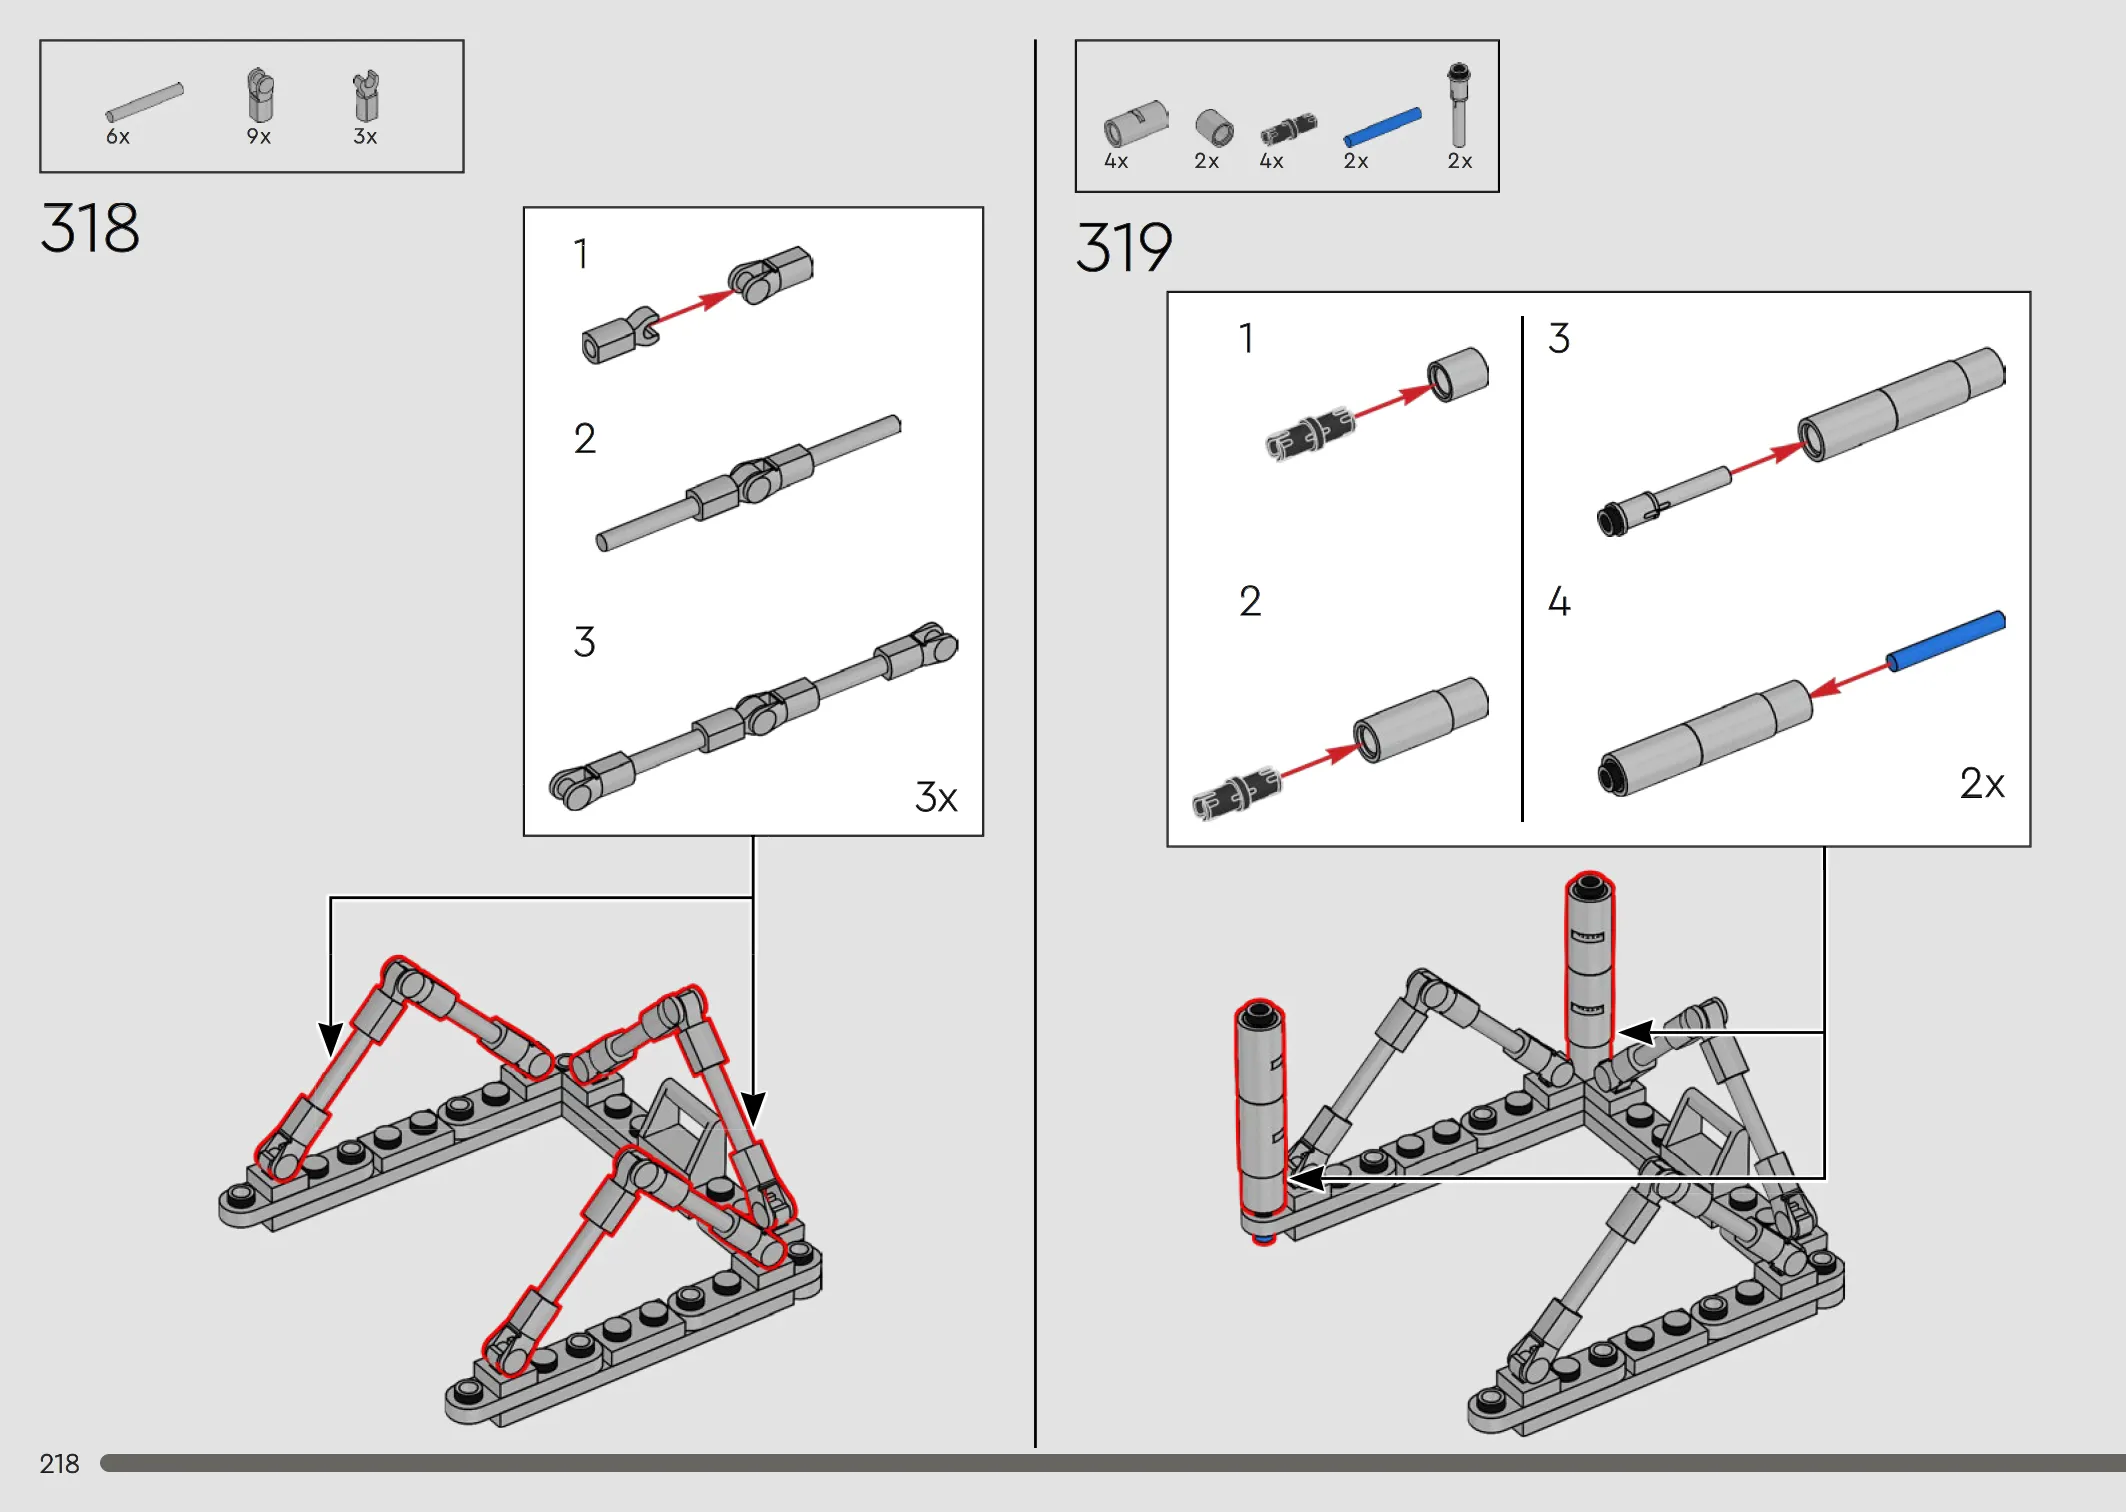Click the blue rod in step 319 parts box
This screenshot has width=2126, height=1512.
pos(1382,127)
